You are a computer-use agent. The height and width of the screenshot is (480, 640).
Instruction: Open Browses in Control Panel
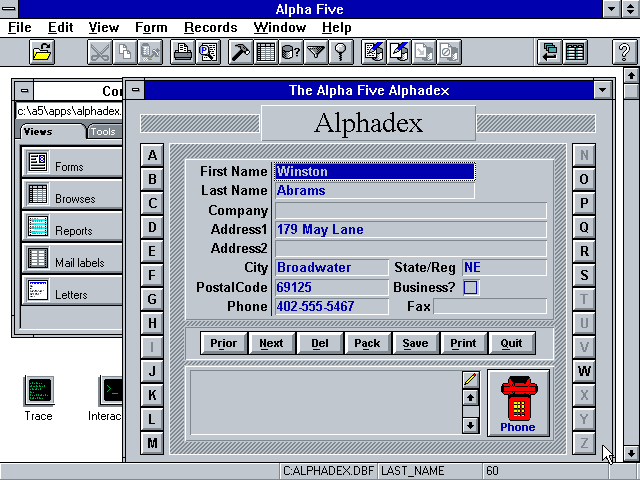coord(72,194)
